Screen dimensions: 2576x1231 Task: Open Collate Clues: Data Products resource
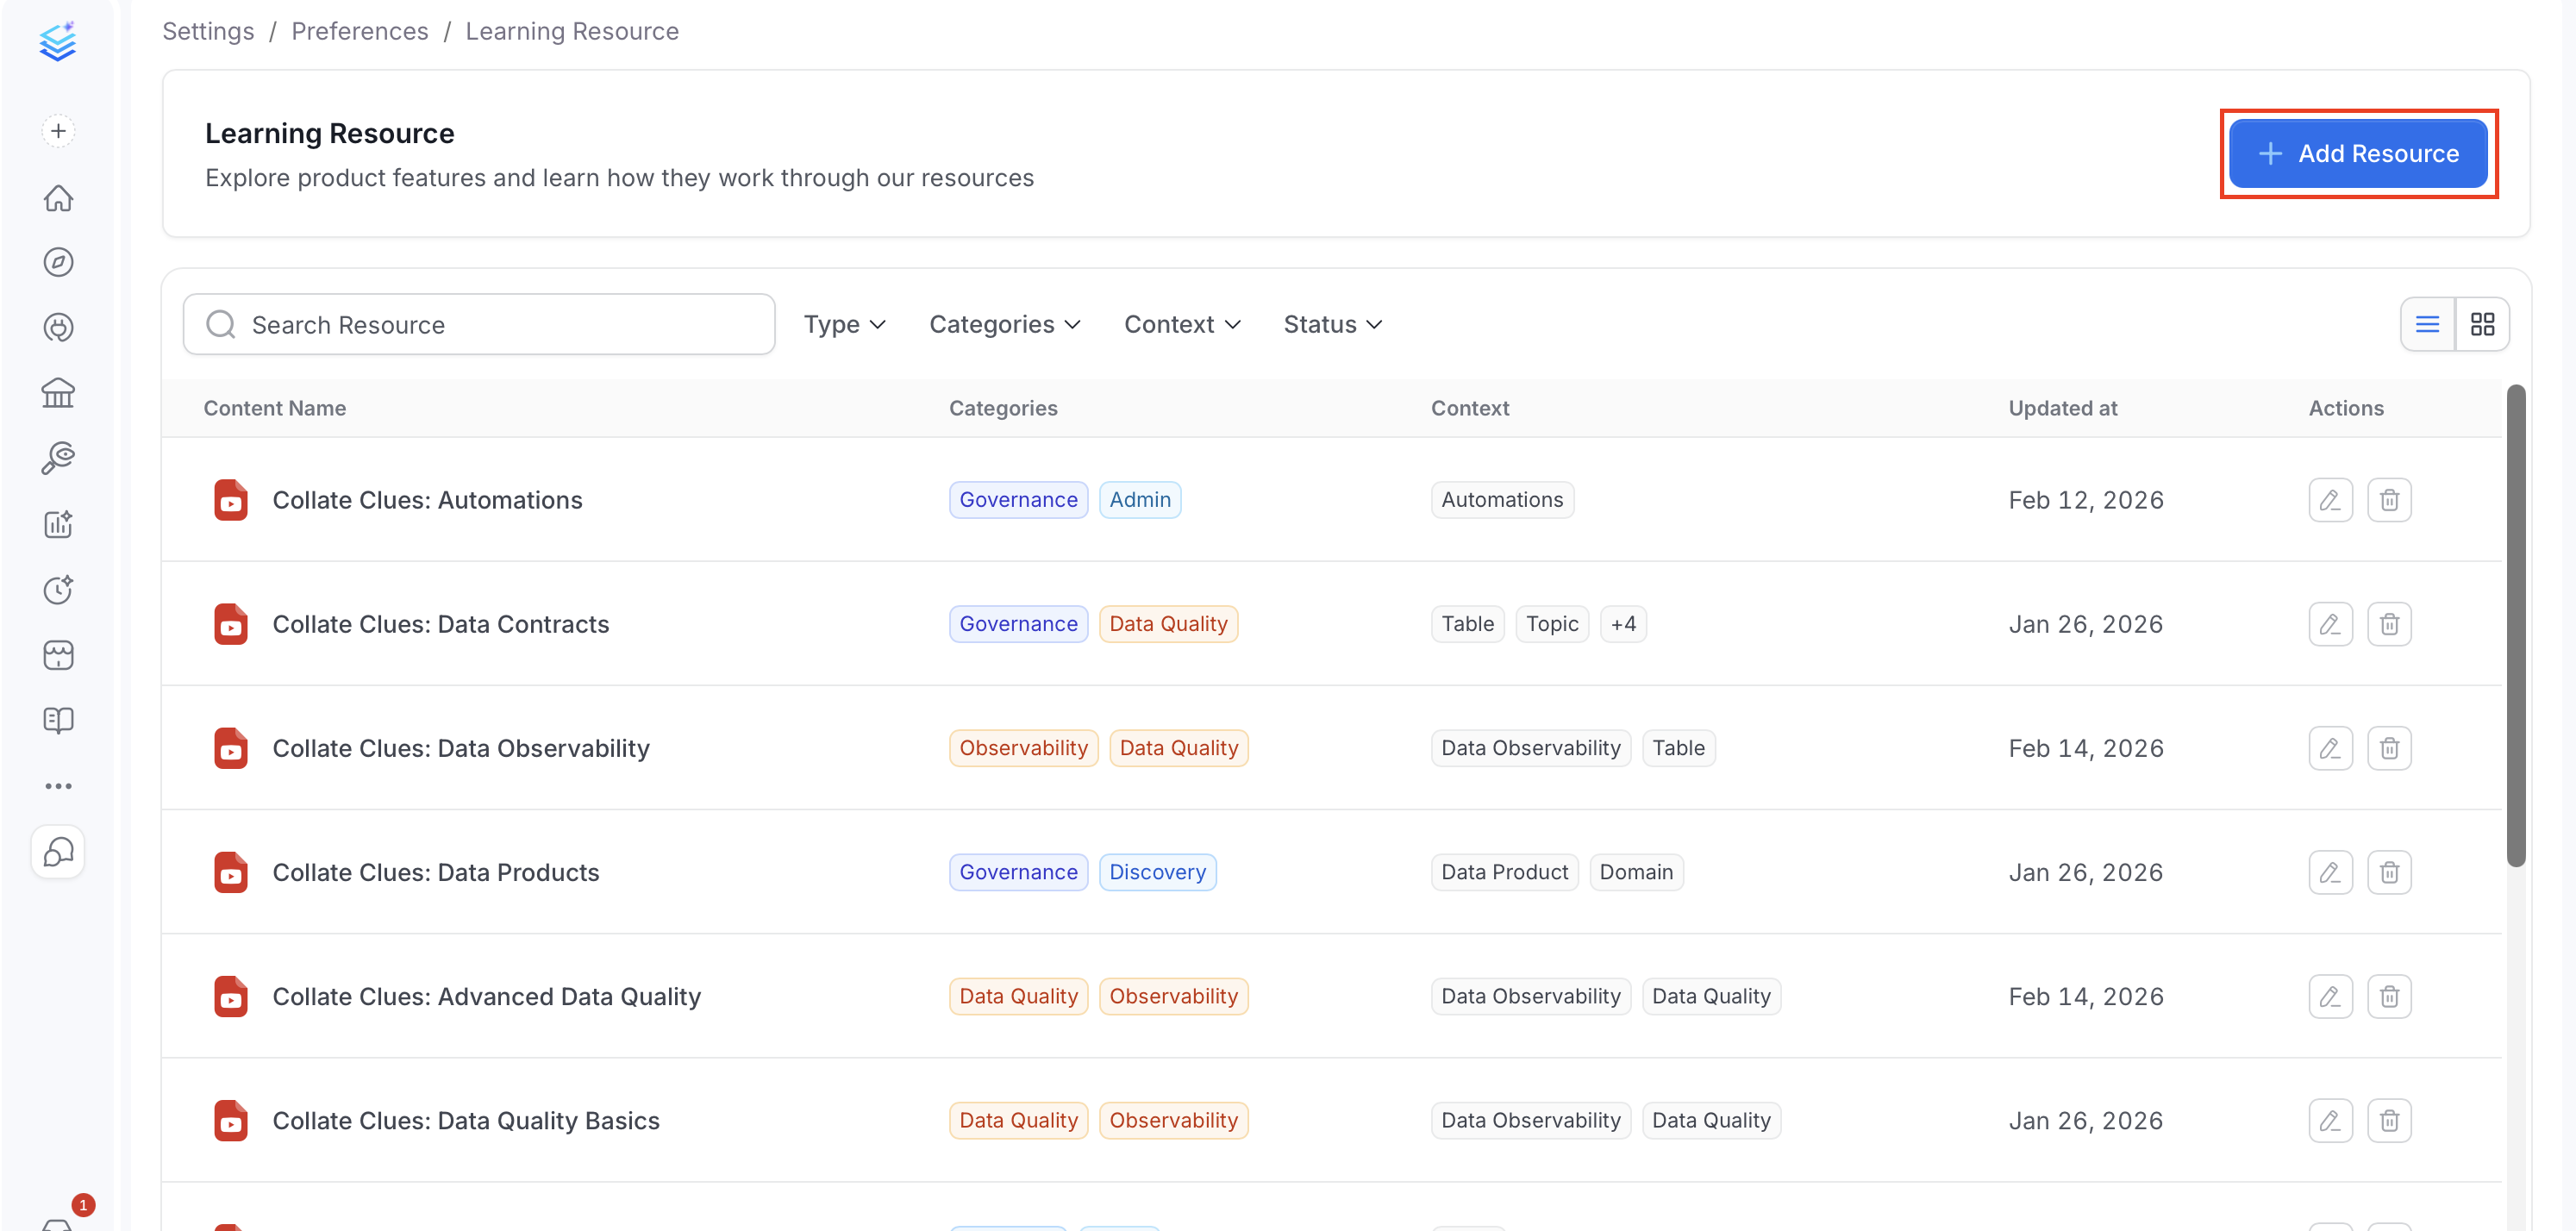point(436,872)
